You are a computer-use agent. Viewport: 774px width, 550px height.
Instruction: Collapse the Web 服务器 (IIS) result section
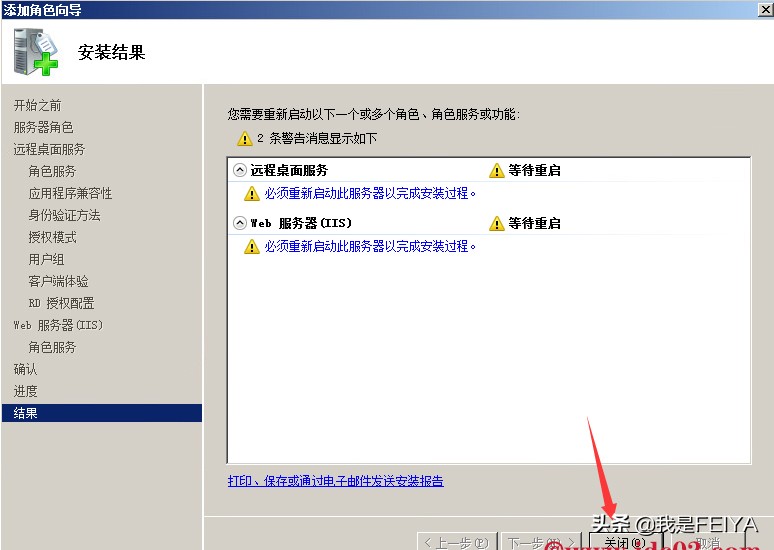point(239,223)
